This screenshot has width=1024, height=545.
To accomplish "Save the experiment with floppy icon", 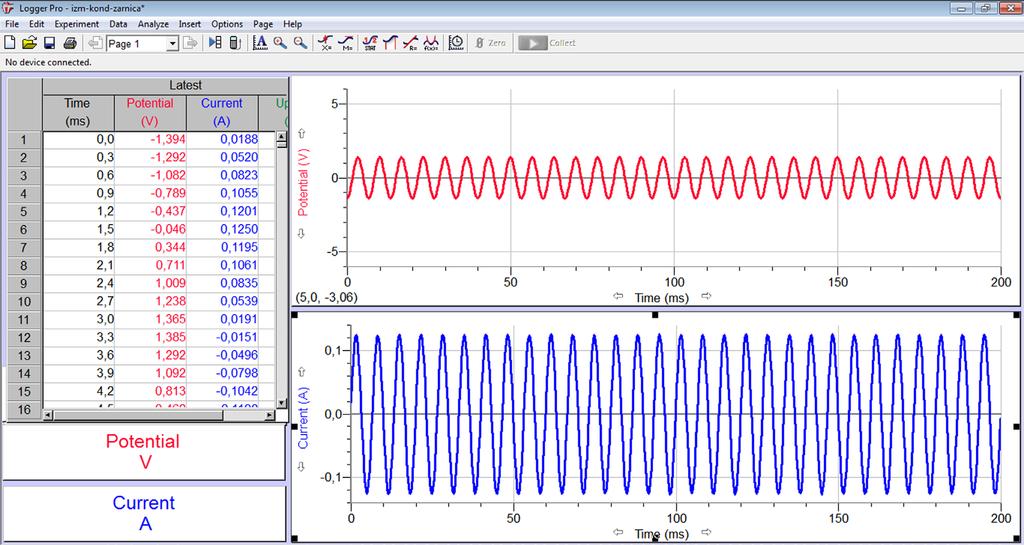I will click(x=49, y=43).
